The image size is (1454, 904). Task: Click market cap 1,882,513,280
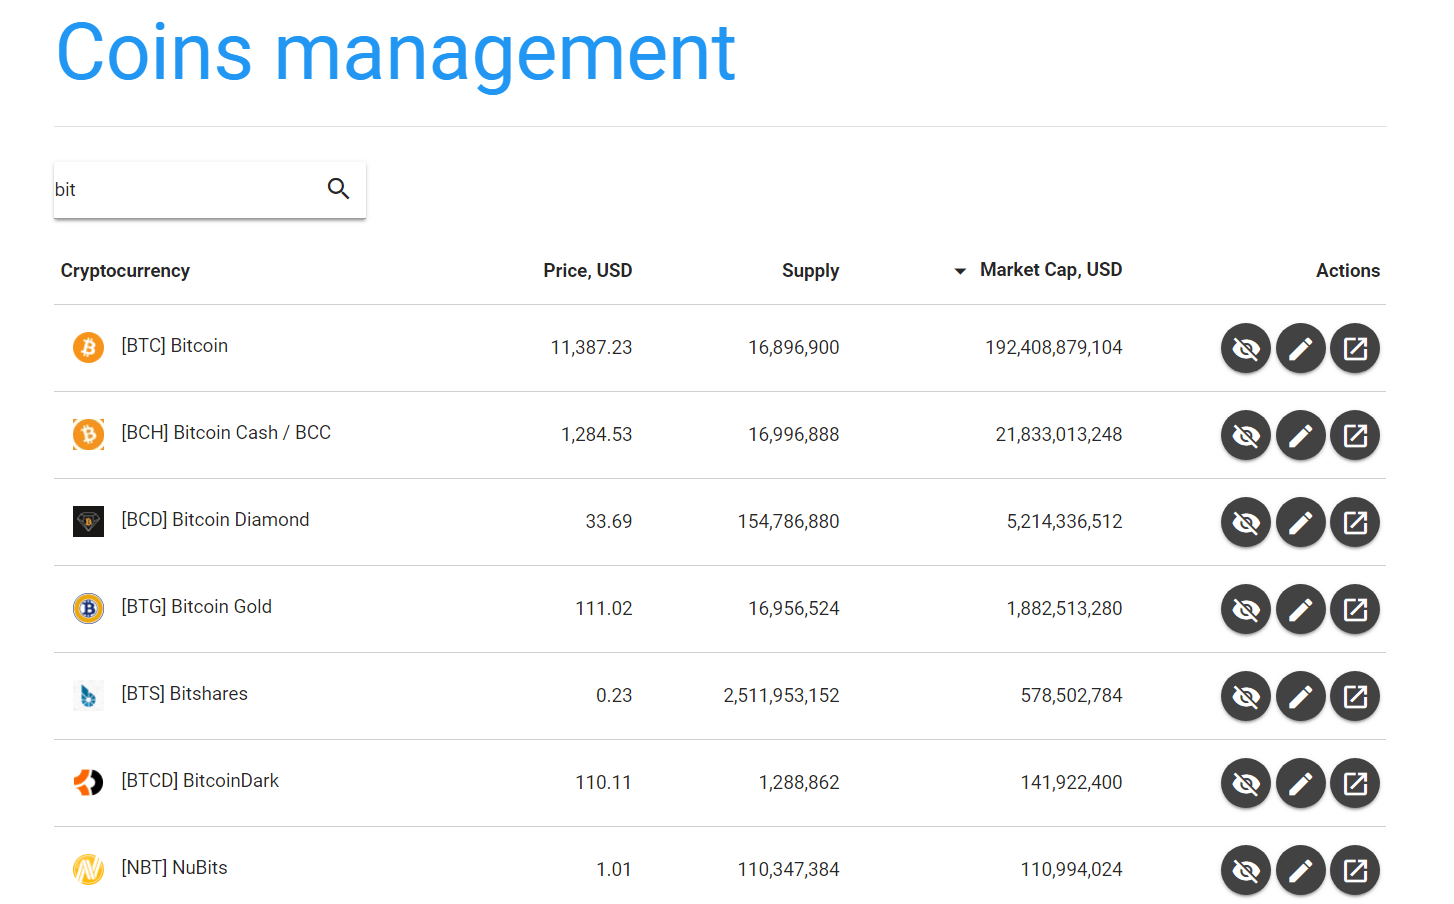point(1065,609)
